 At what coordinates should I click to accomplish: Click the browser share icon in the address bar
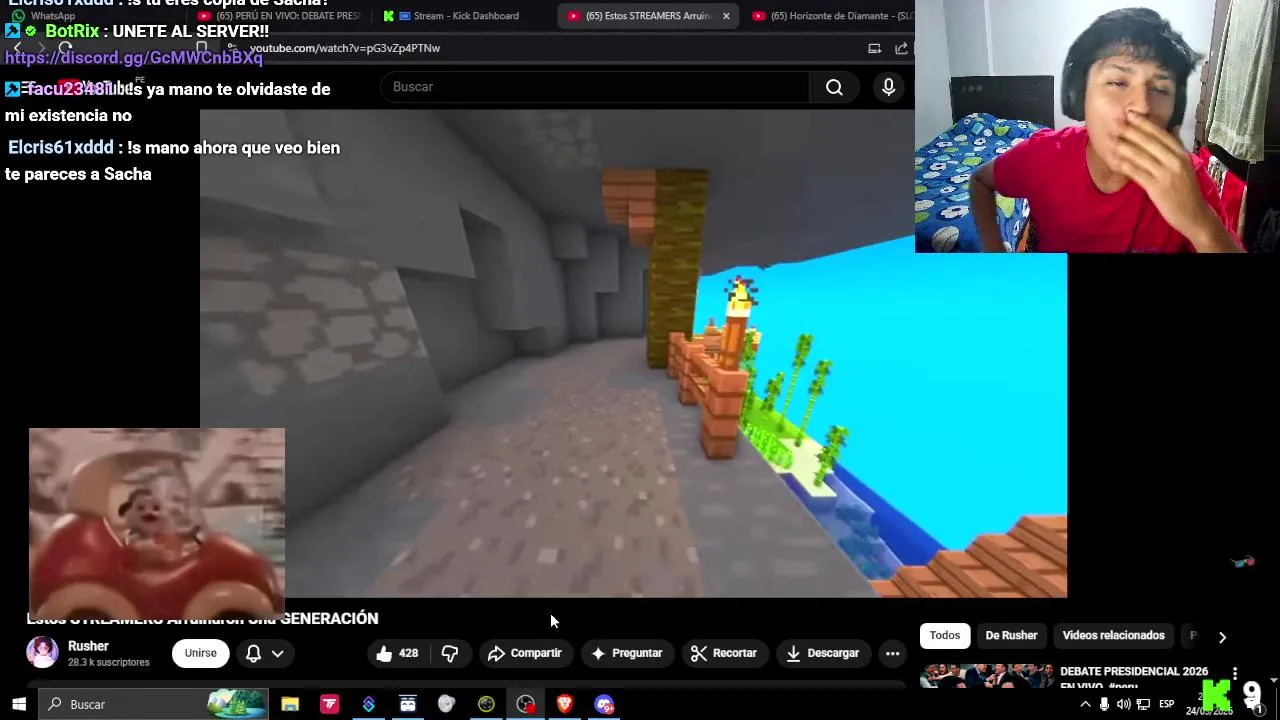tap(901, 48)
